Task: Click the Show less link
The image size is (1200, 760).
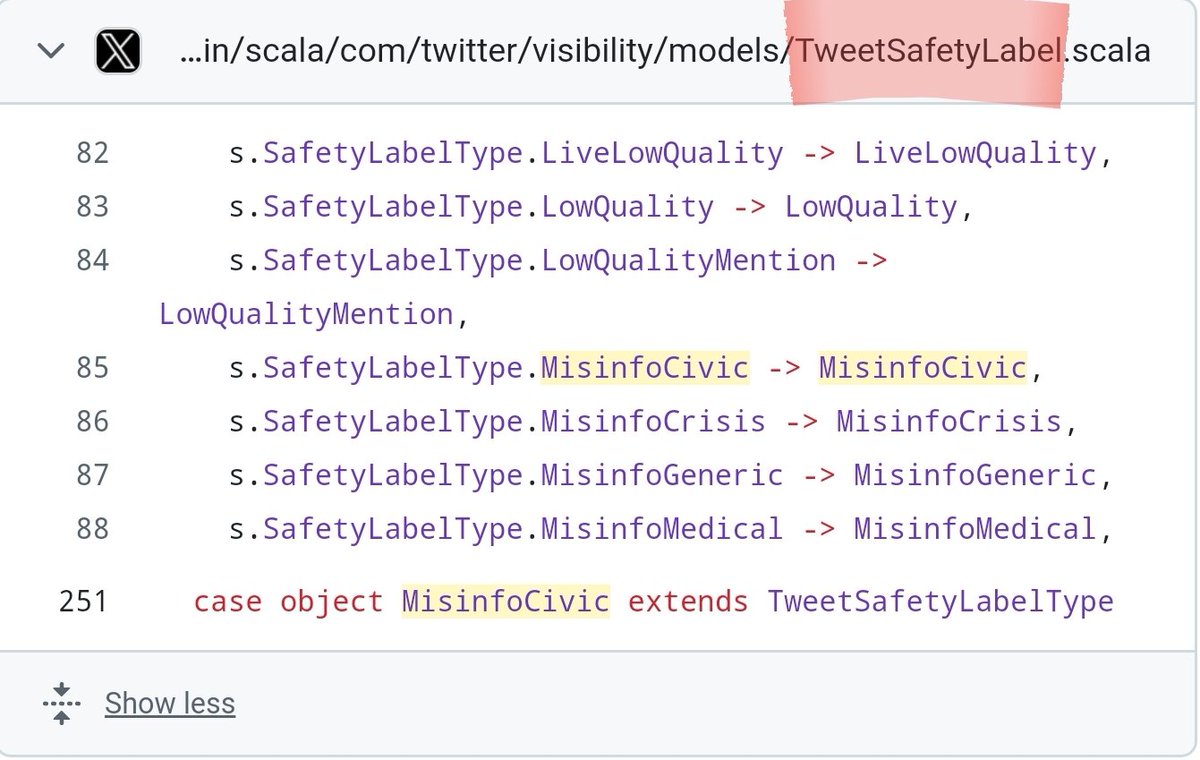Action: [170, 703]
